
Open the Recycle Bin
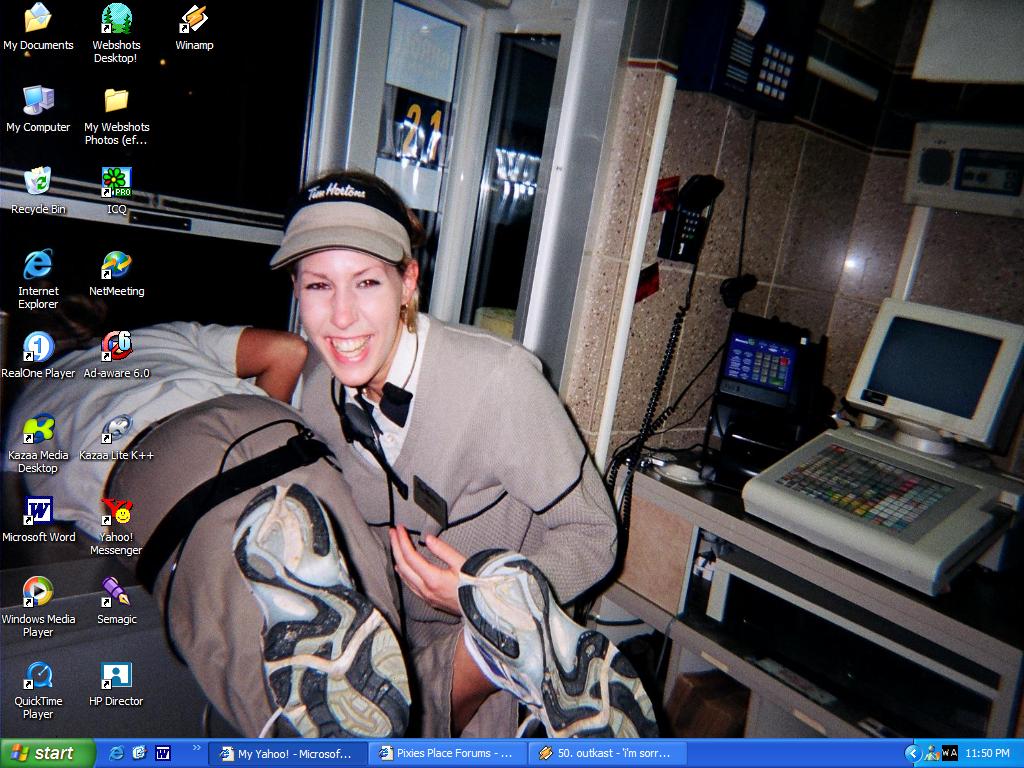[38, 183]
